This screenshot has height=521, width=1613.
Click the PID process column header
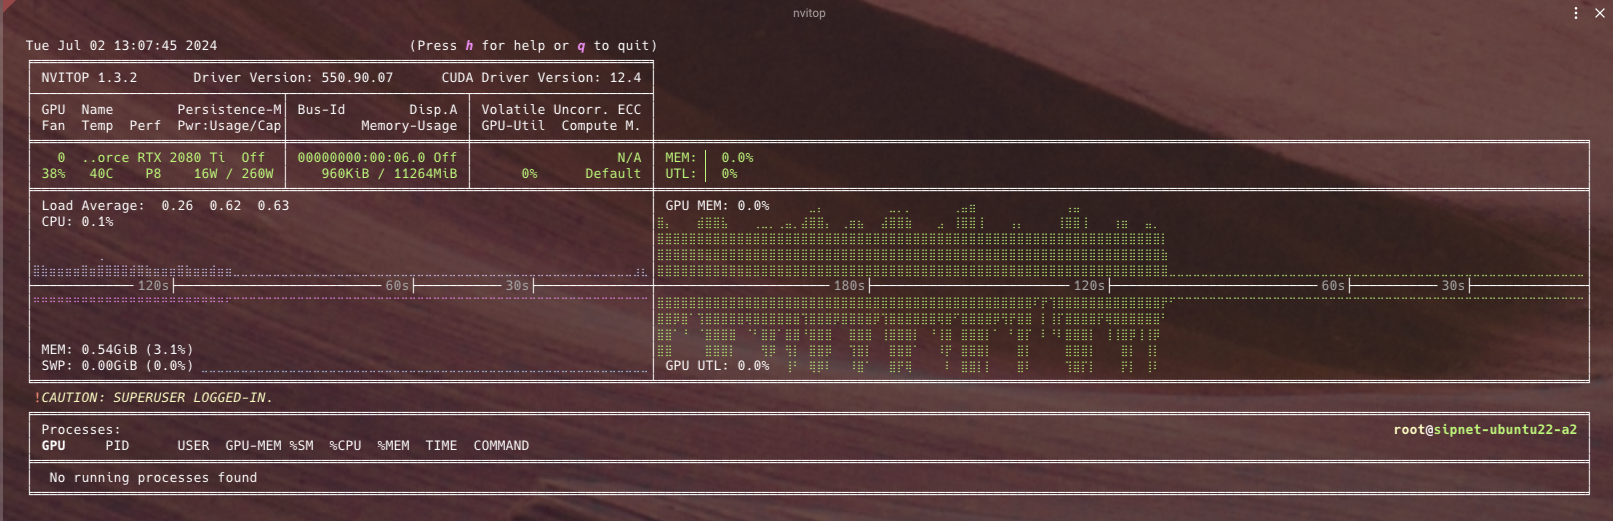(117, 446)
